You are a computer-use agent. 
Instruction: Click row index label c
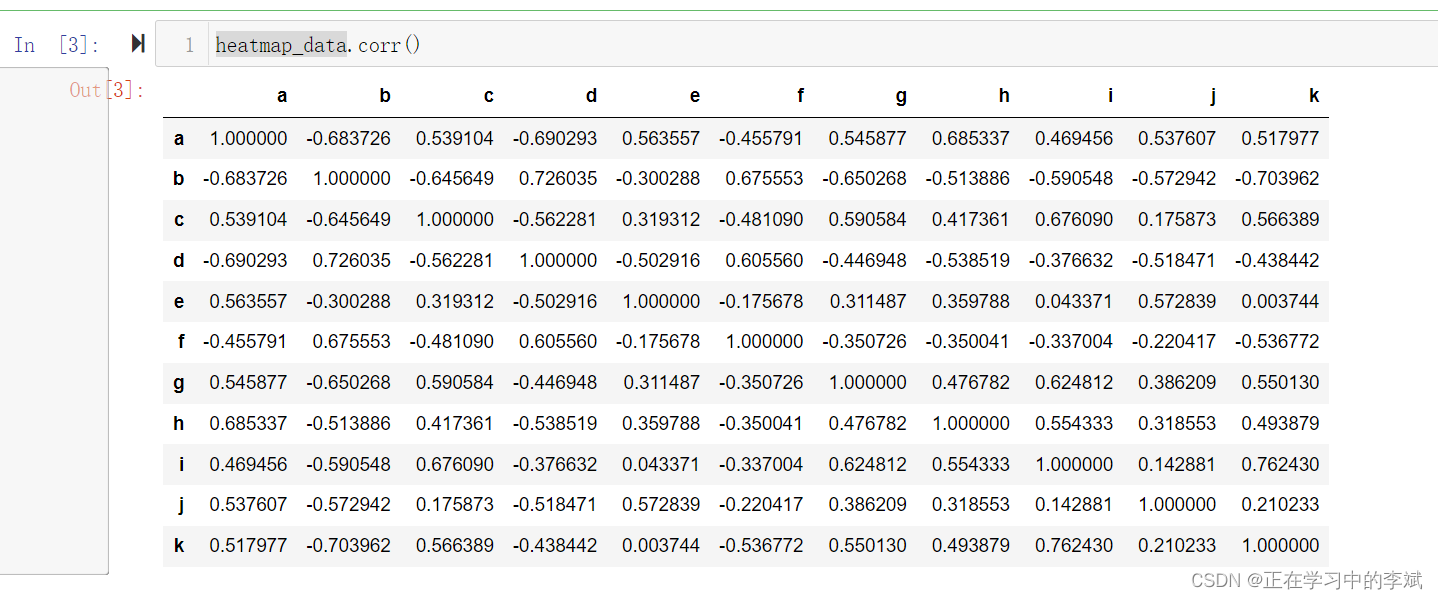(179, 219)
